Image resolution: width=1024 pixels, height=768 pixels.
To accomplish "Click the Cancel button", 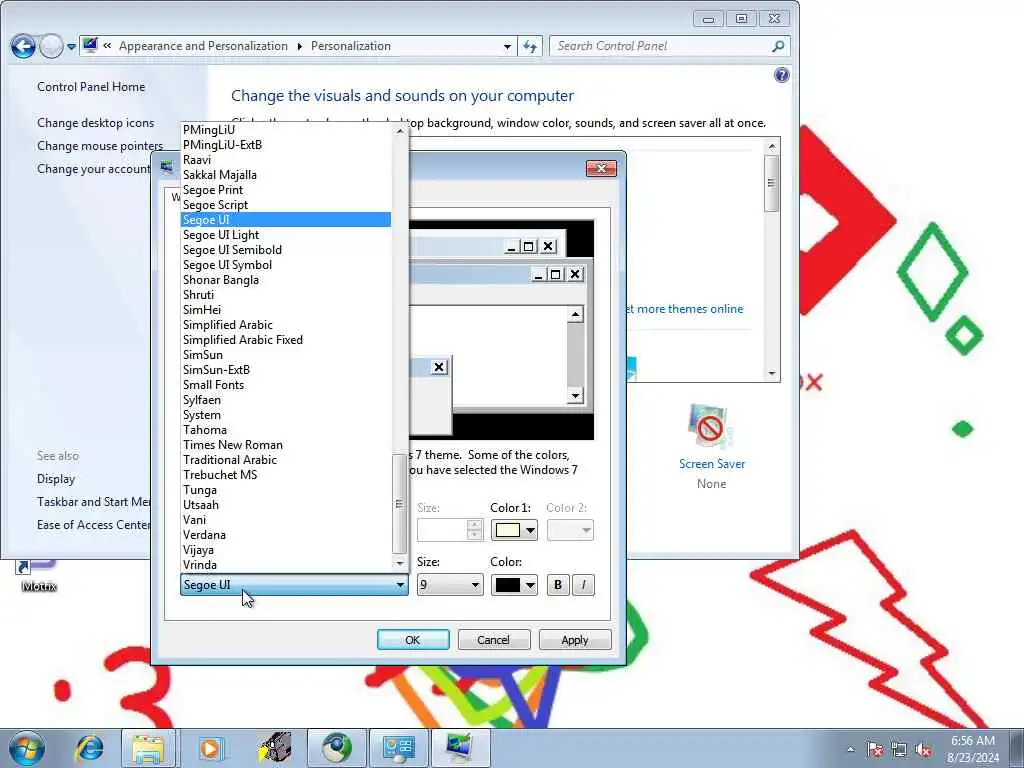I will pyautogui.click(x=494, y=640).
